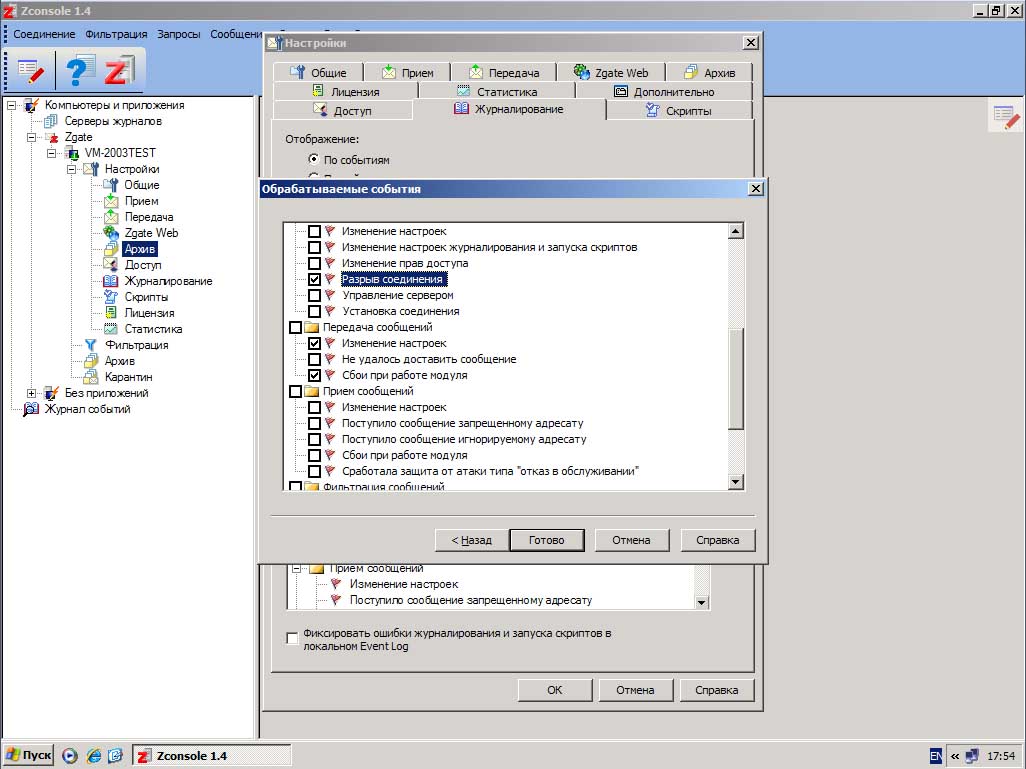This screenshot has height=769, width=1026.
Task: Uncheck Сбои при работе модуля under Передача
Action: [314, 375]
